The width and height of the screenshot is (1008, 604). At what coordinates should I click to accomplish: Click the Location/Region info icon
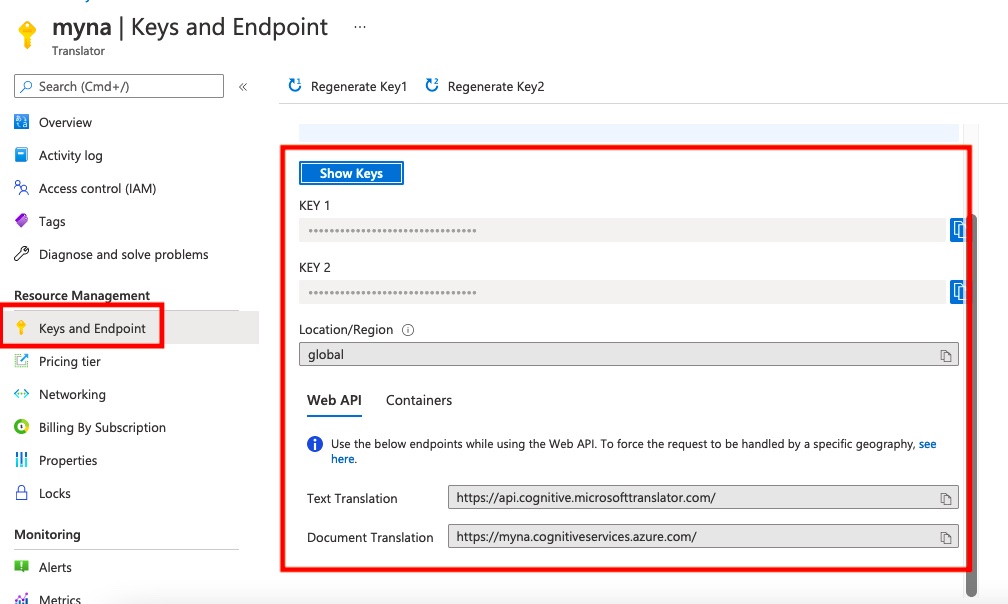[x=408, y=330]
